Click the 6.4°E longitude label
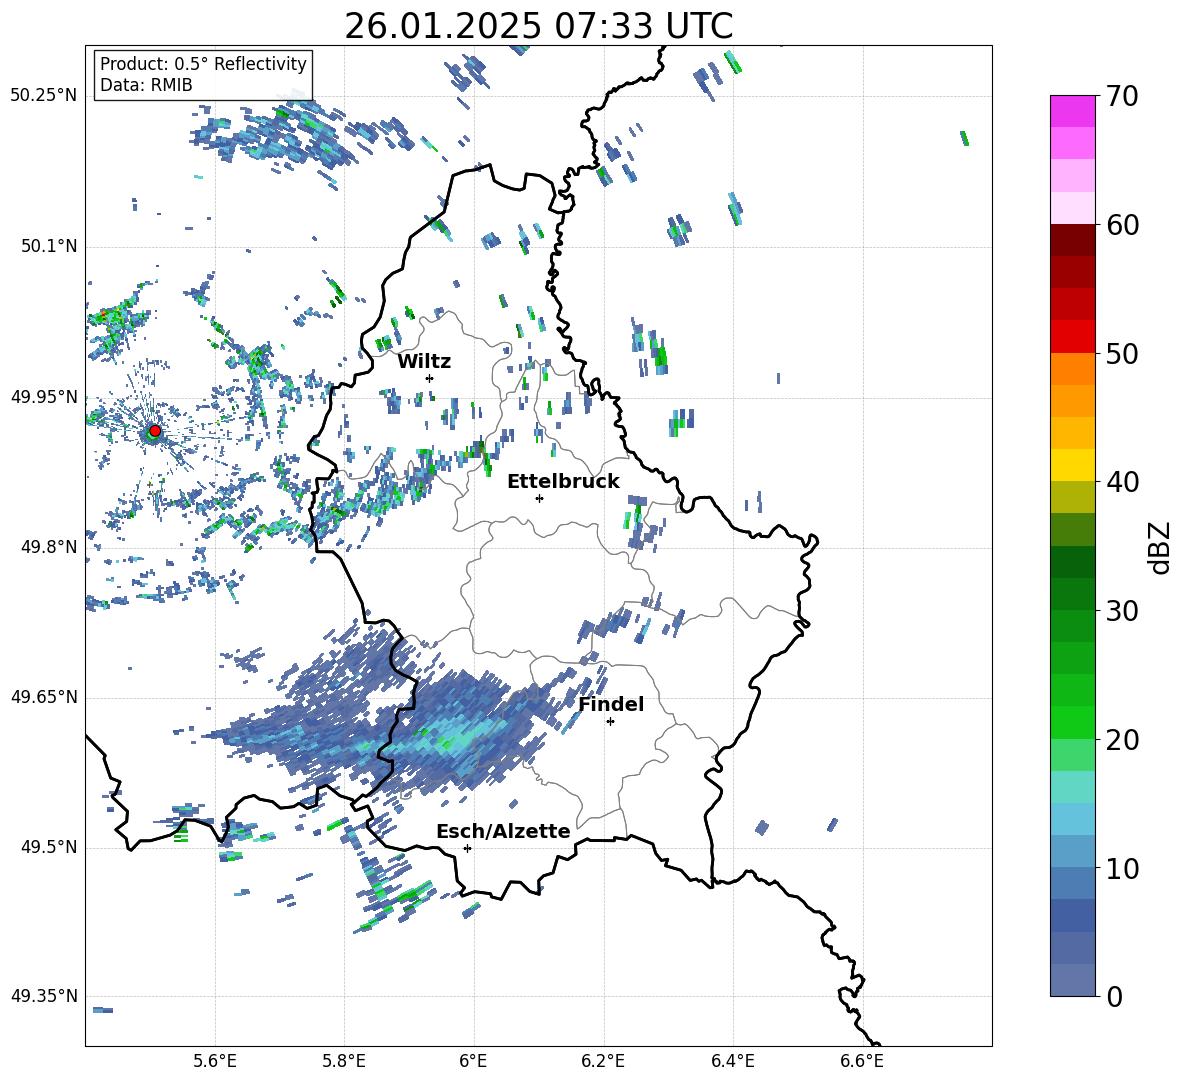Viewport: 1184px width, 1081px height. [732, 1061]
